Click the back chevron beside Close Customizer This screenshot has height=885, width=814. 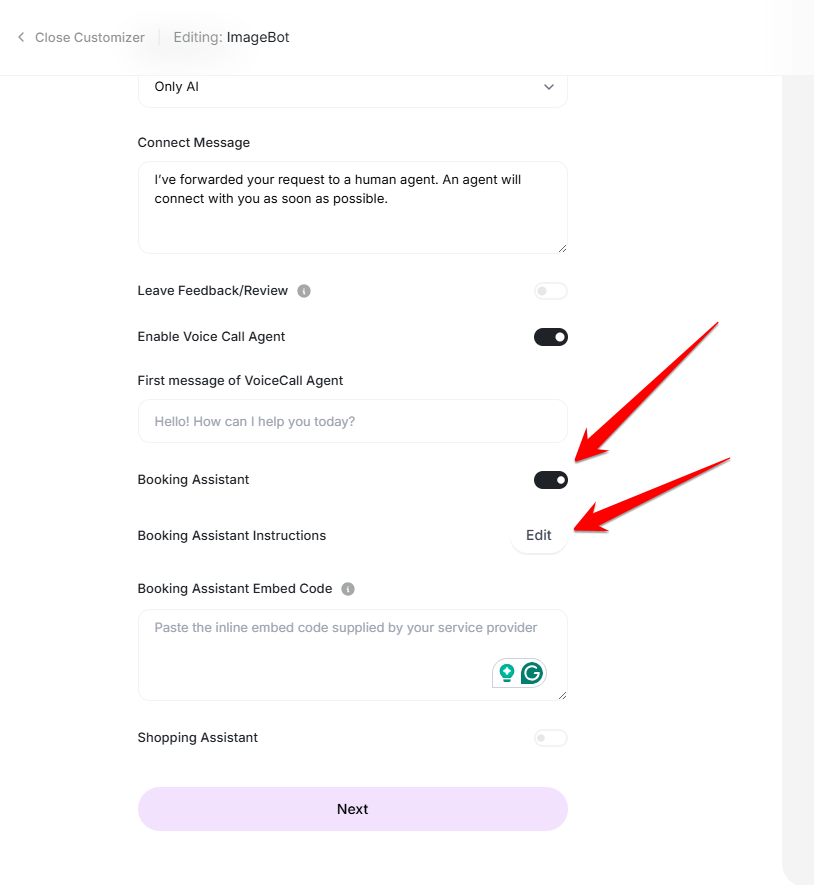point(21,37)
